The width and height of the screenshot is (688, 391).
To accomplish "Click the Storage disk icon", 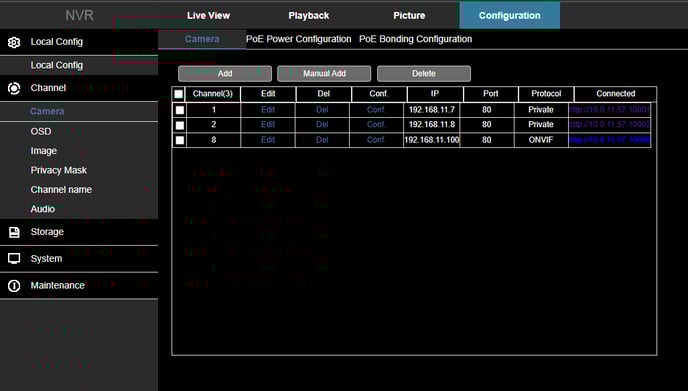I will 14,232.
